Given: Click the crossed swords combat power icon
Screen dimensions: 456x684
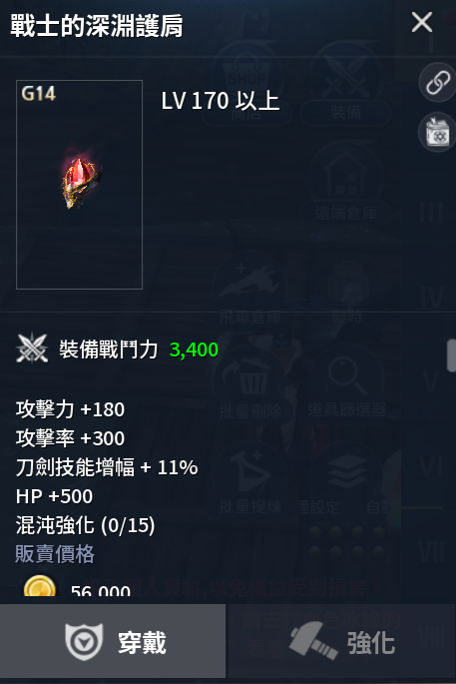Looking at the screenshot, I should [32, 349].
